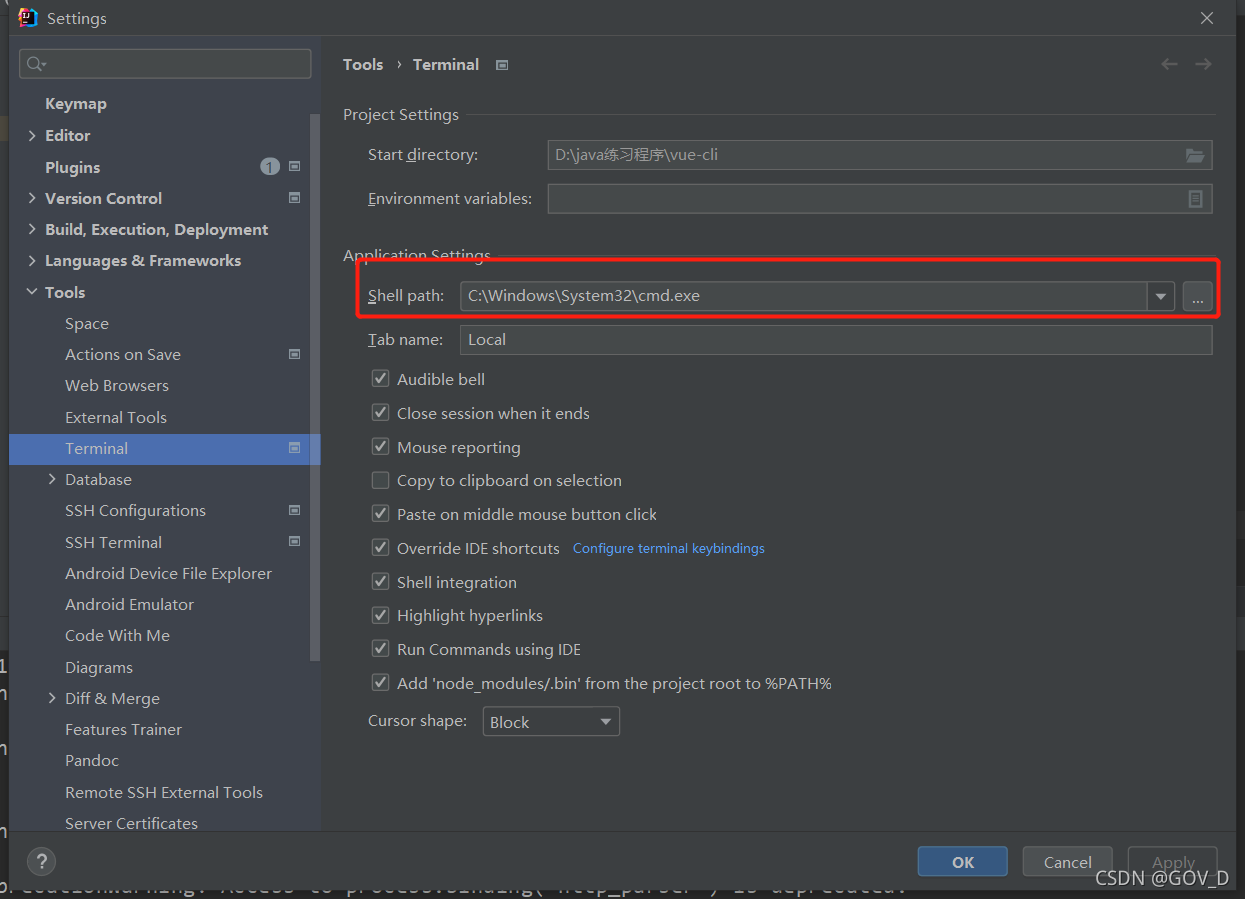Click the Tools breadcrumb link
This screenshot has width=1245, height=899.
click(363, 64)
